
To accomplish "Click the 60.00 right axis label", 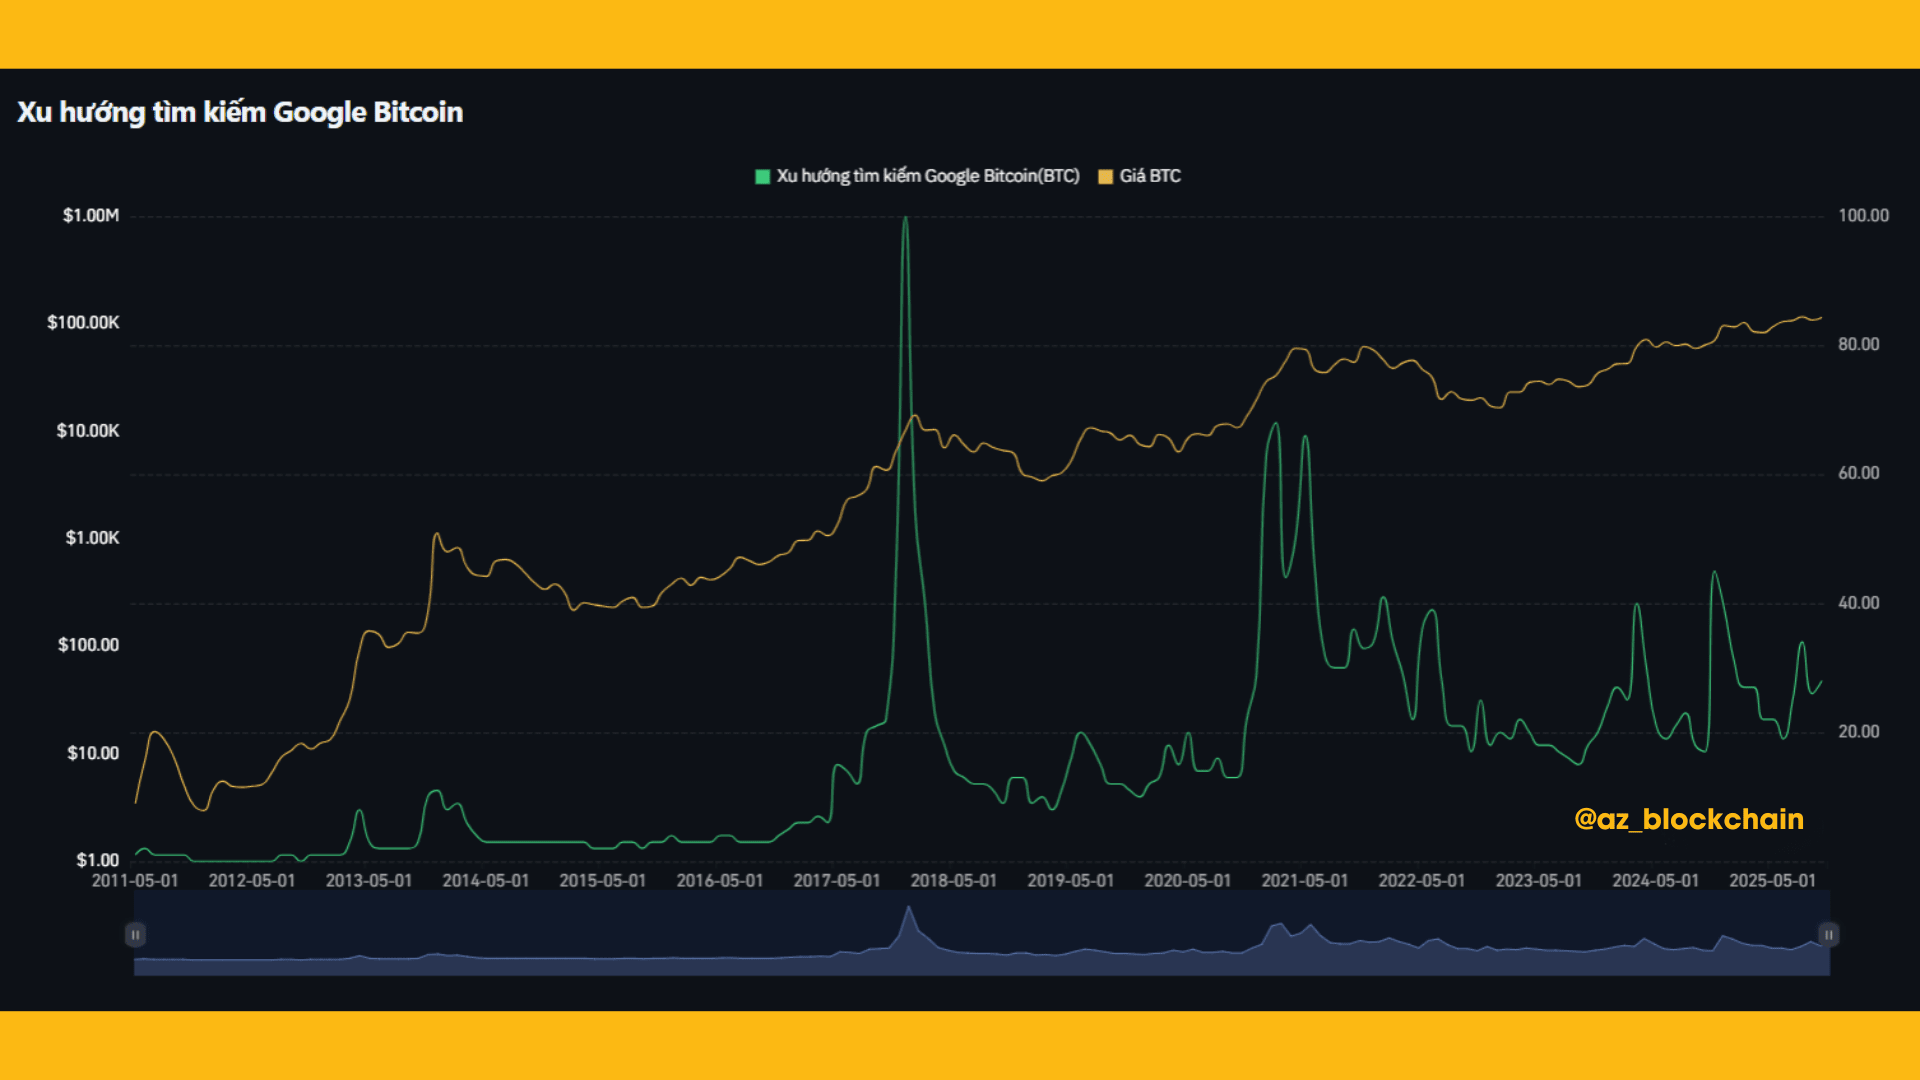I will click(x=1858, y=473).
